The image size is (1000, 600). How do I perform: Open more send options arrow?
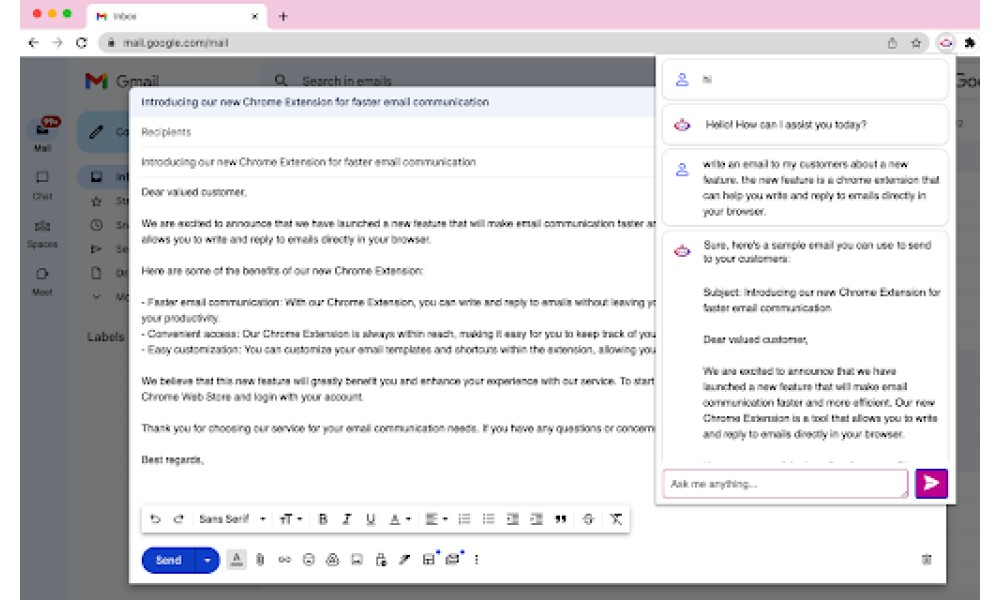pos(207,560)
